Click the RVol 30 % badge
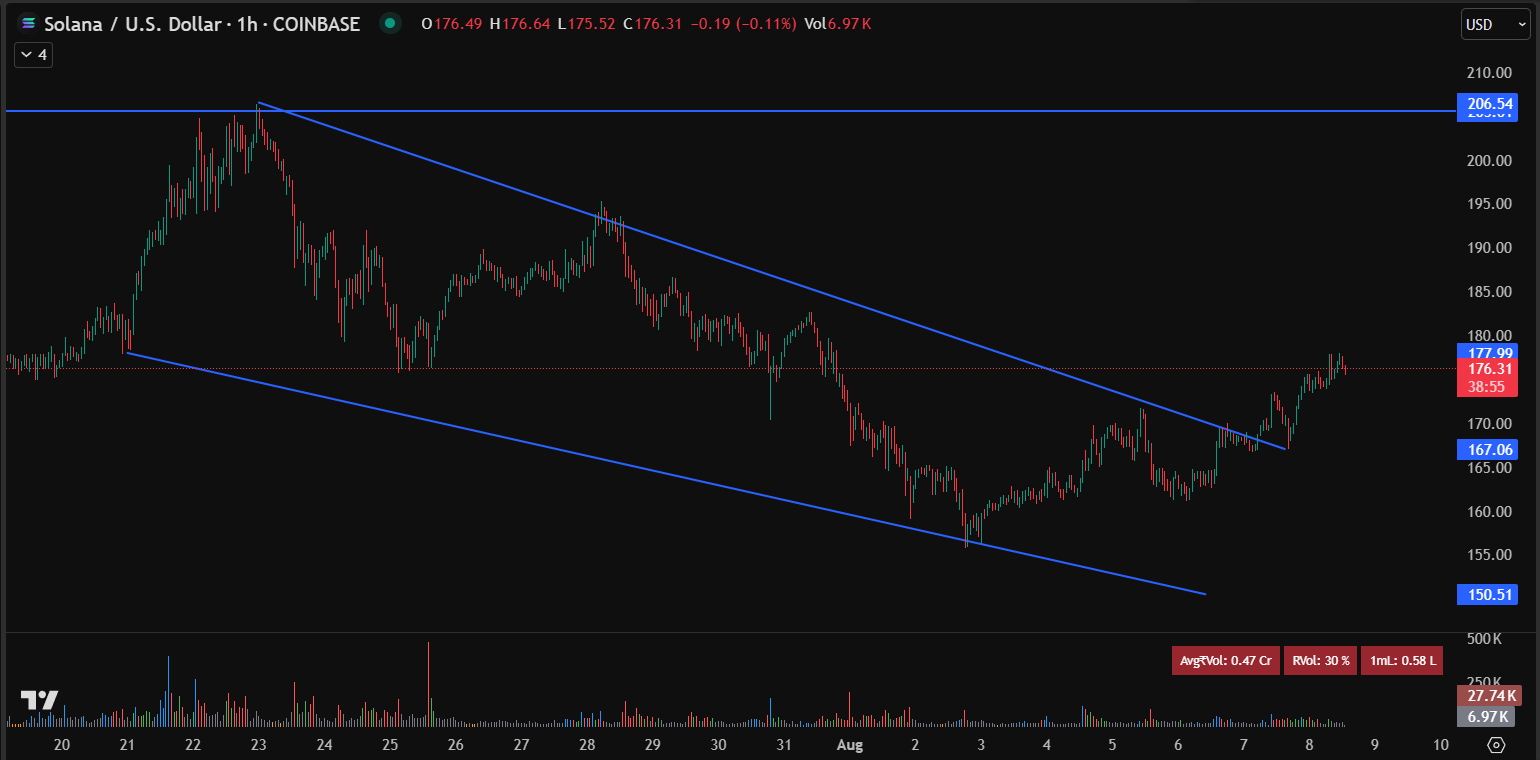1540x760 pixels. point(1320,660)
